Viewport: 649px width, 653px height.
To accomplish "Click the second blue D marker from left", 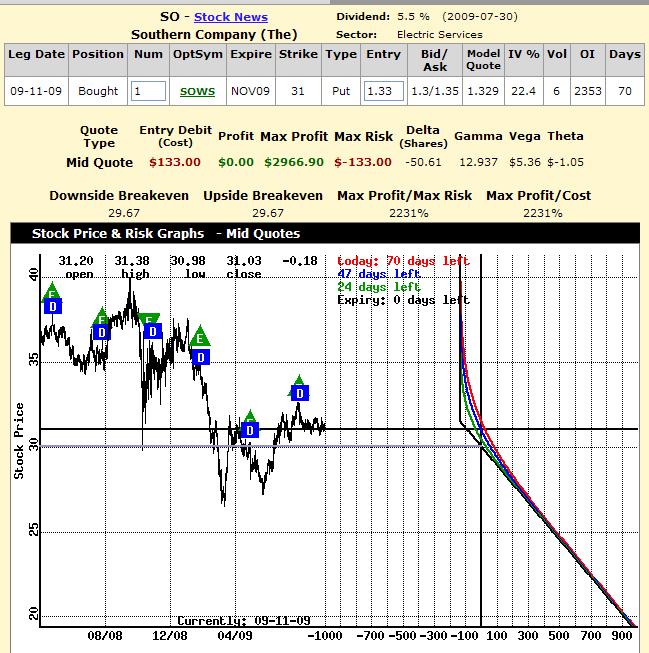I will (101, 331).
